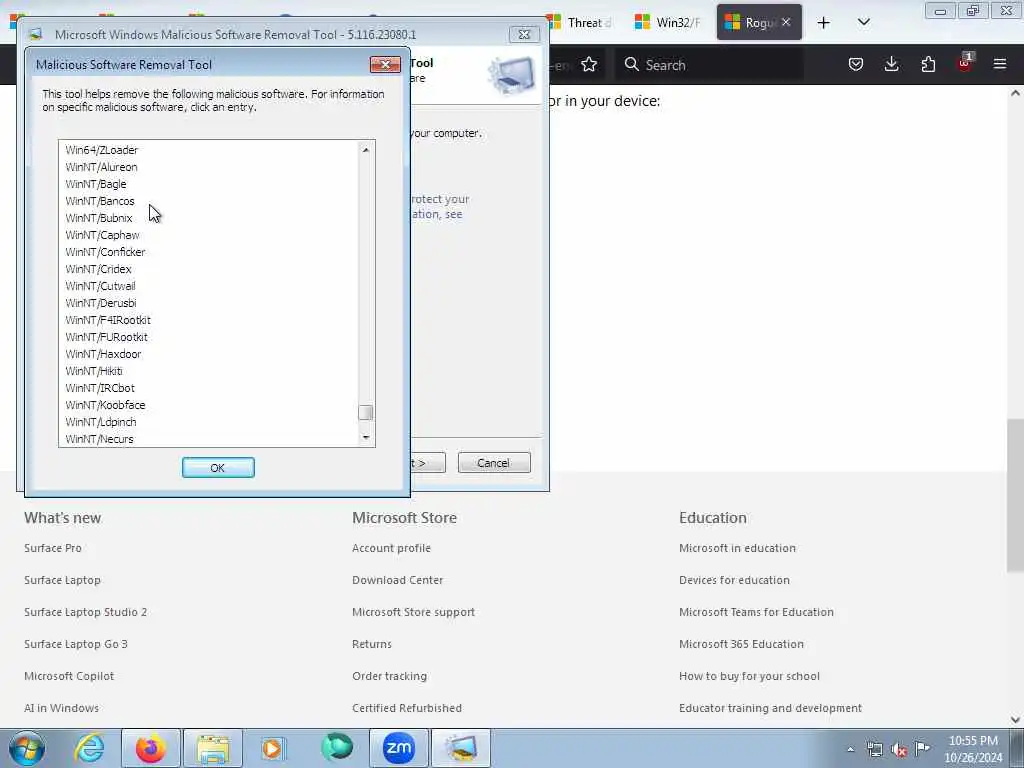This screenshot has height=768, width=1024.
Task: Select WinNT/Hikiti entry
Action: click(94, 371)
